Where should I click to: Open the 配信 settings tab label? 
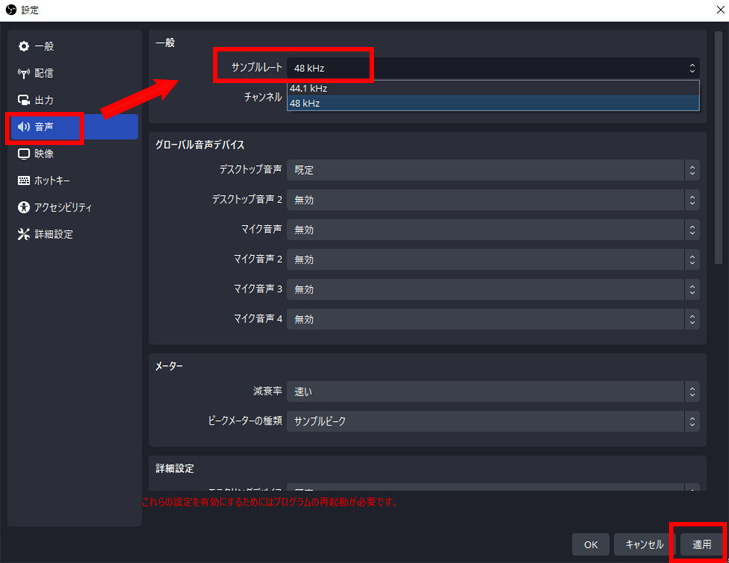pos(44,73)
